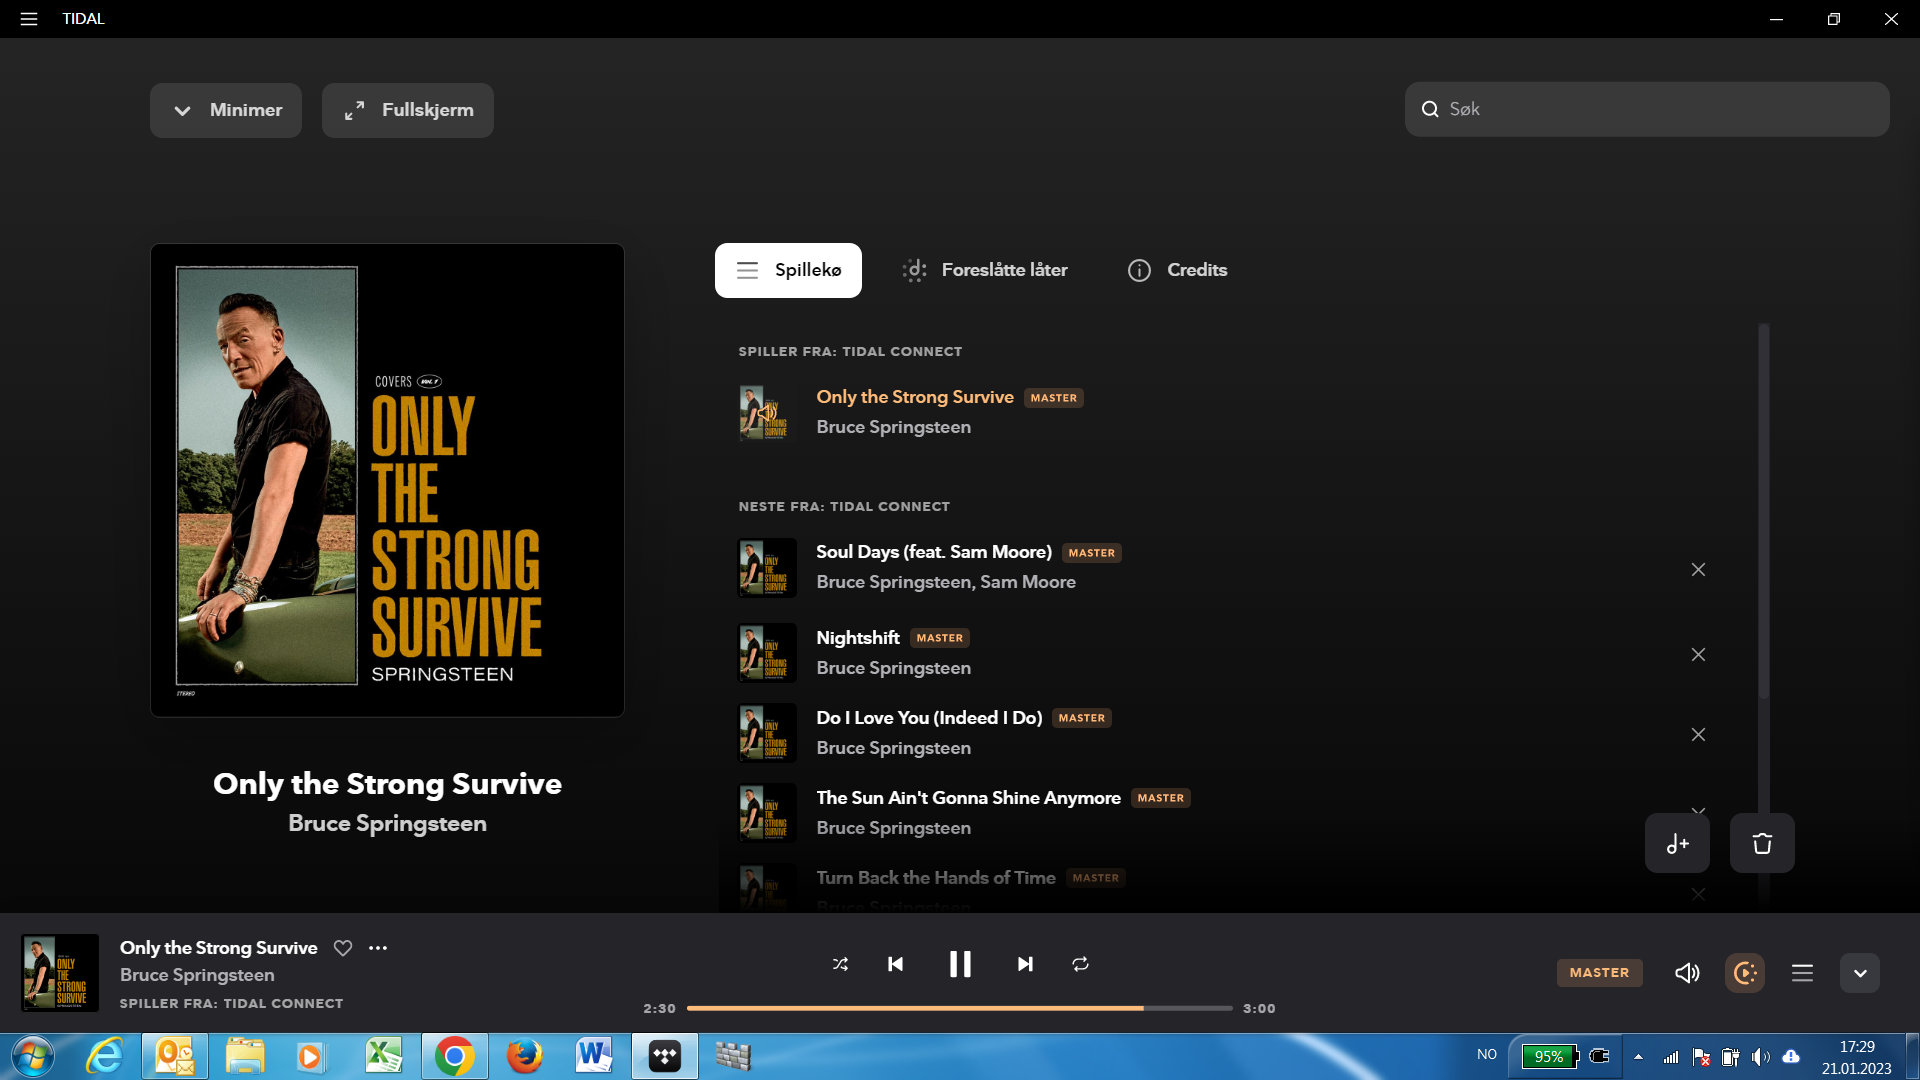Open the Credits tab
1920x1080 pixels.
(1178, 270)
